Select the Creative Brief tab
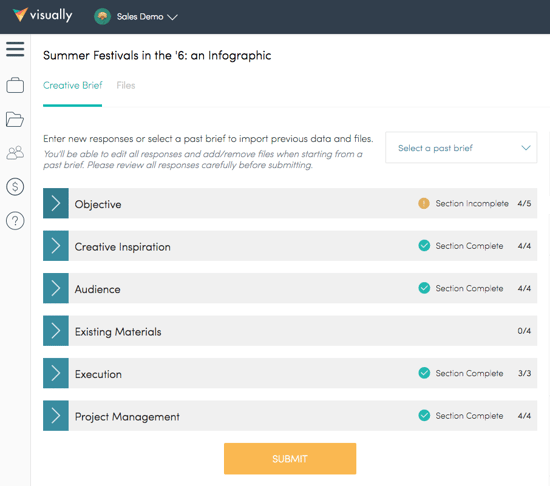This screenshot has width=550, height=486. 73,86
